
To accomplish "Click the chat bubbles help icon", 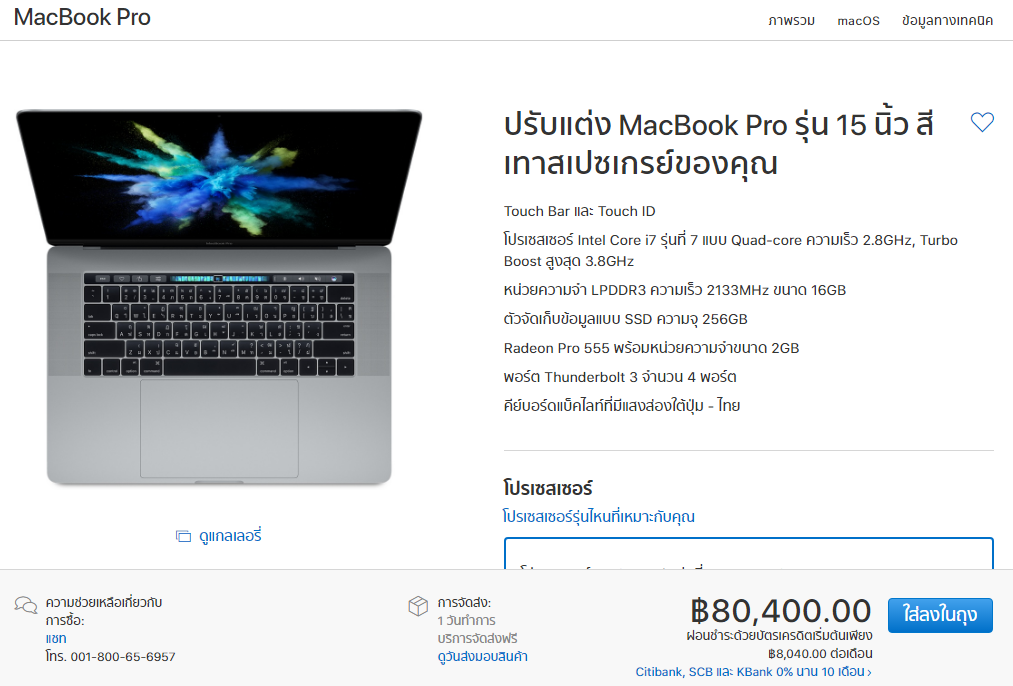I will tap(26, 605).
